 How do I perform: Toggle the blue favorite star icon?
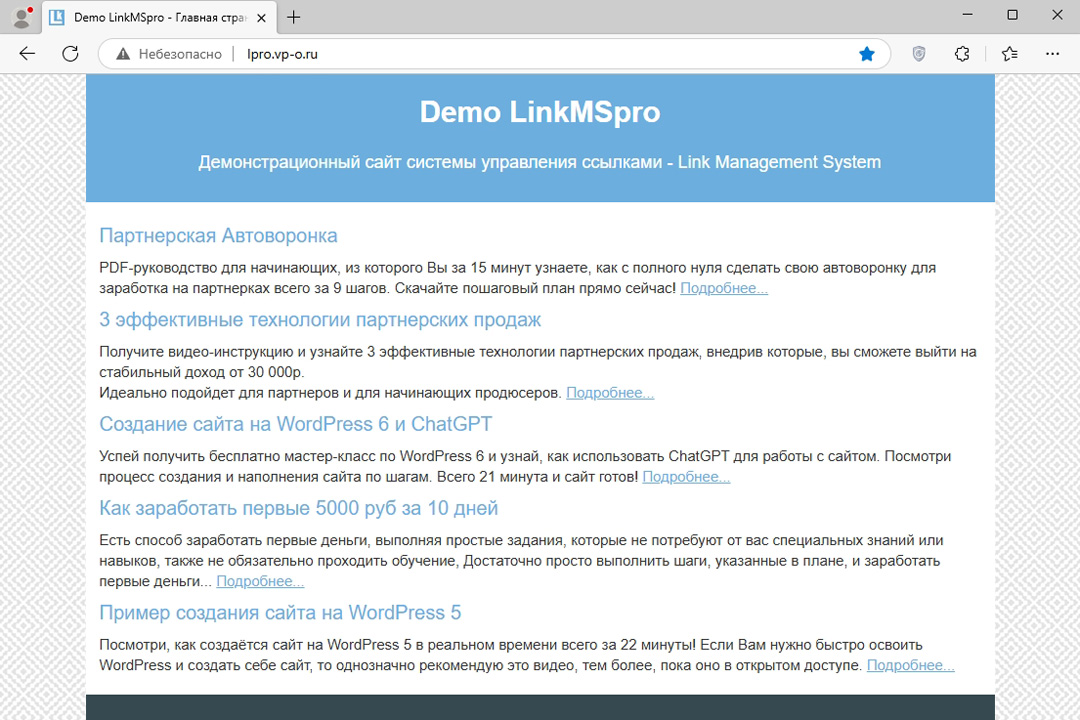coord(866,54)
